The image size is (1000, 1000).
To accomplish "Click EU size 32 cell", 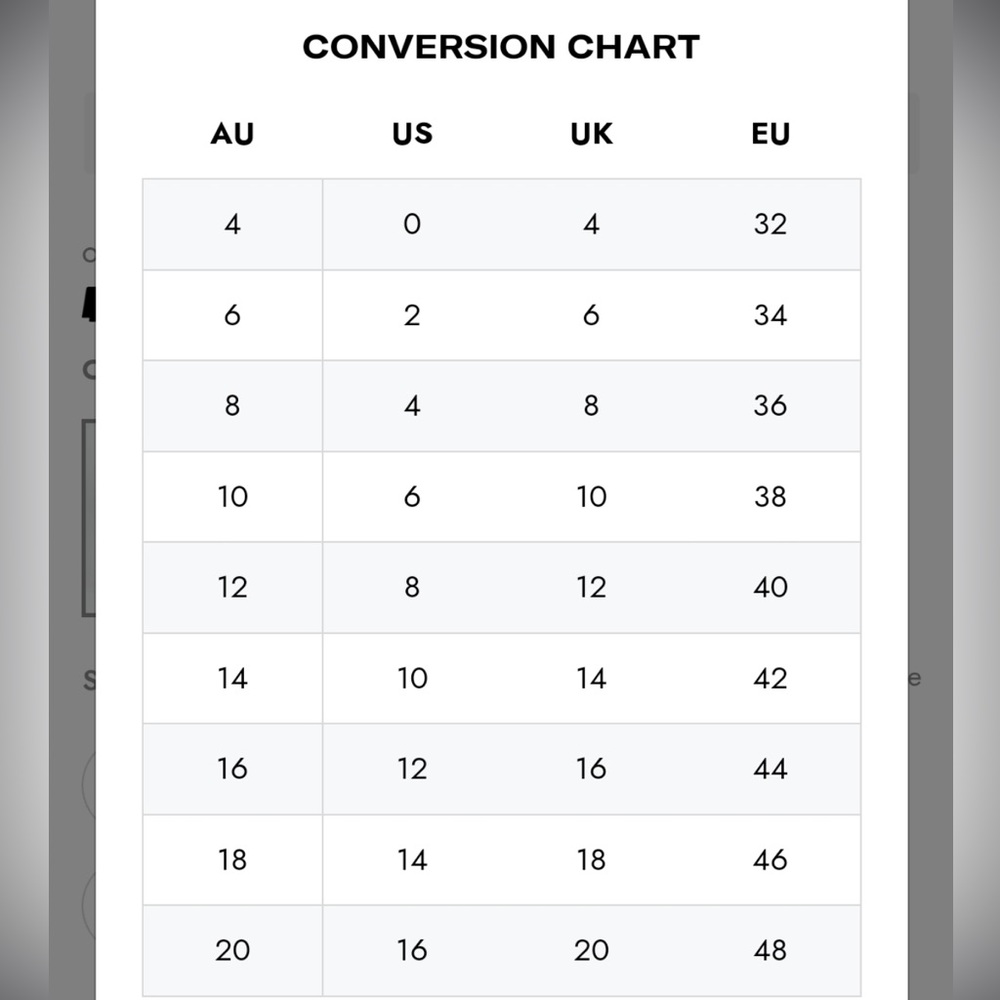I will [x=770, y=224].
